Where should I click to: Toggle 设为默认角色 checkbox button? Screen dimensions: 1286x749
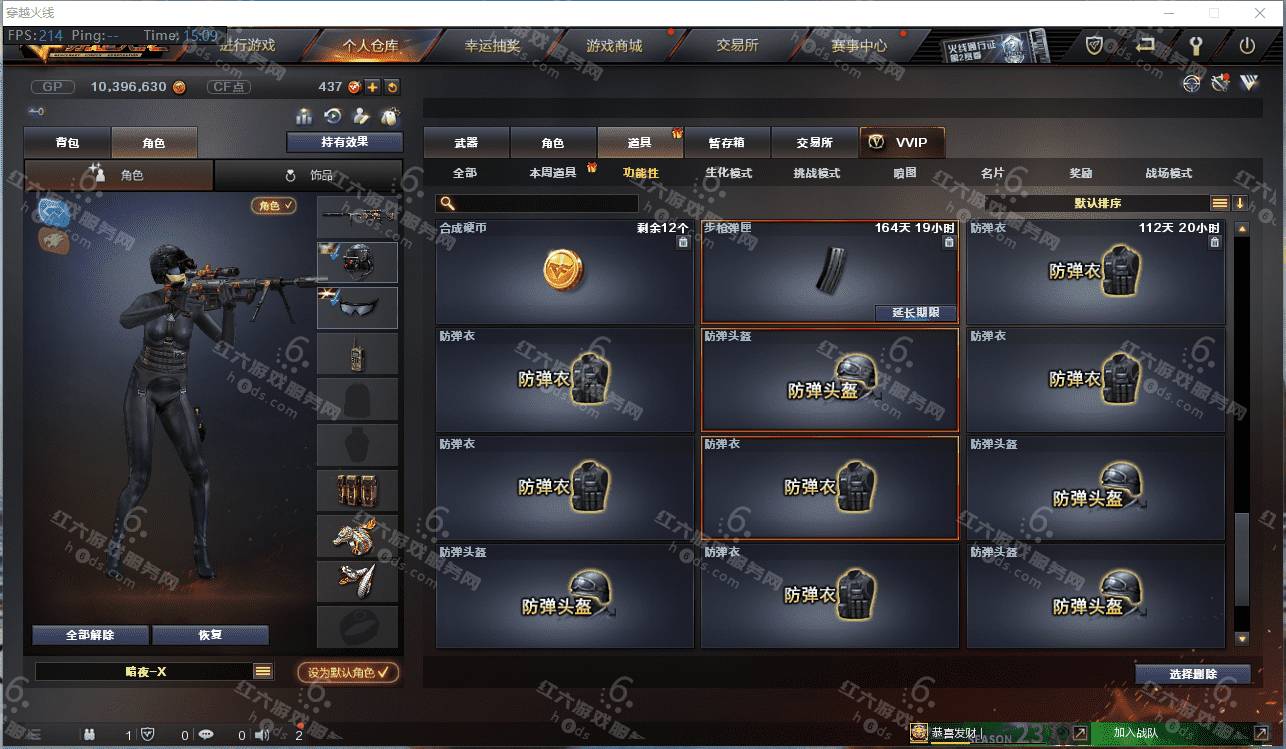pyautogui.click(x=348, y=673)
